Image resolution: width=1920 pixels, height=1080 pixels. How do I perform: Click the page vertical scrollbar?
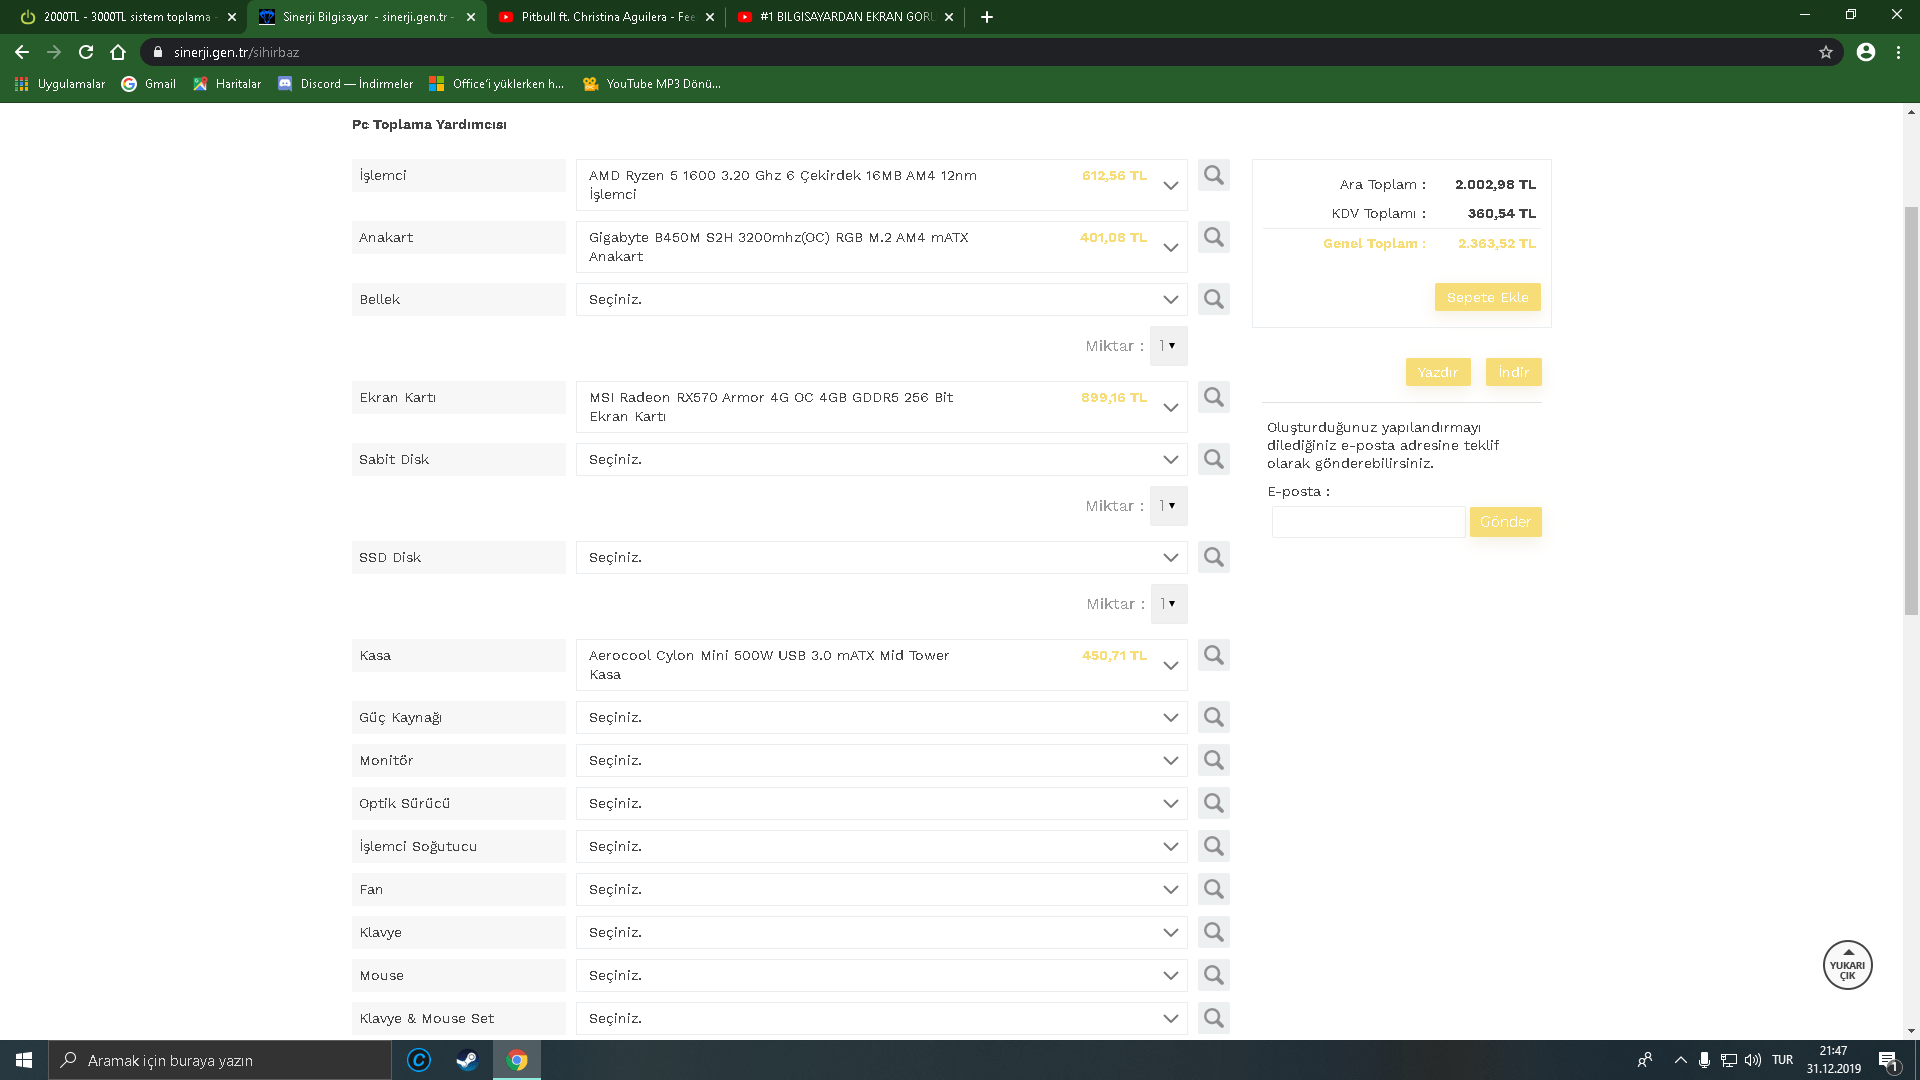[x=1911, y=410]
